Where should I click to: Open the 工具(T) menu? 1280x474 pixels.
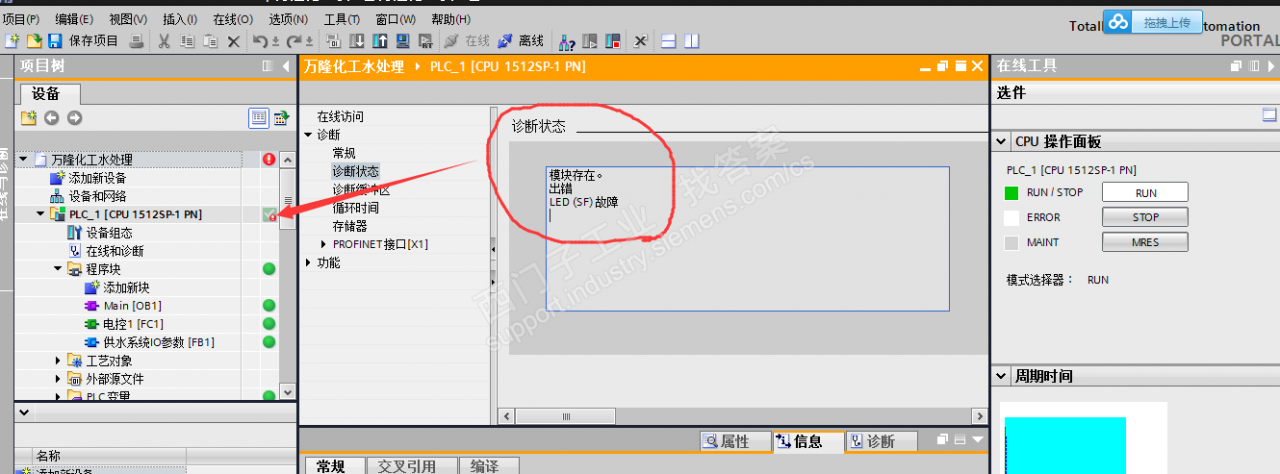click(x=342, y=19)
